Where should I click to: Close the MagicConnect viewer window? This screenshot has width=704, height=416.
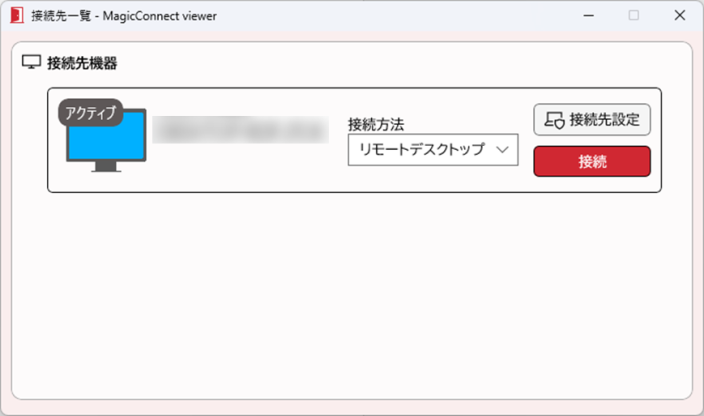point(680,15)
